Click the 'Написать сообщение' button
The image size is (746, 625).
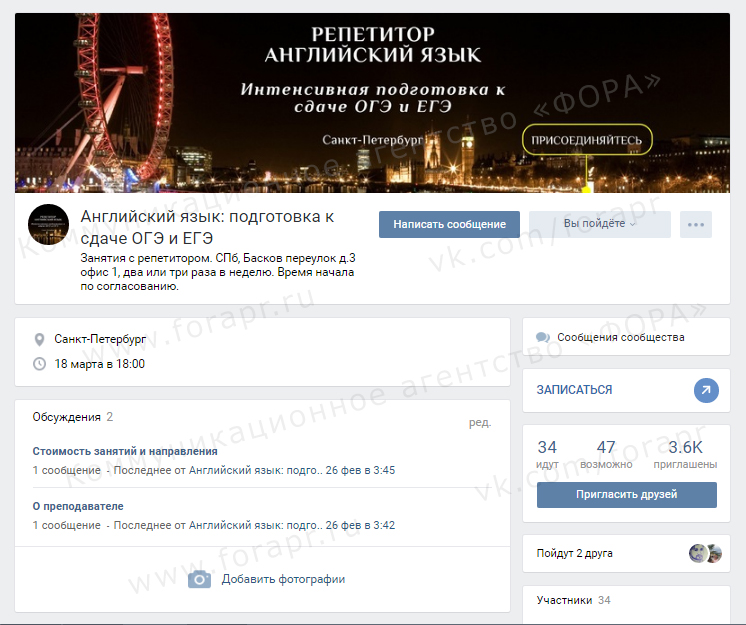point(449,224)
